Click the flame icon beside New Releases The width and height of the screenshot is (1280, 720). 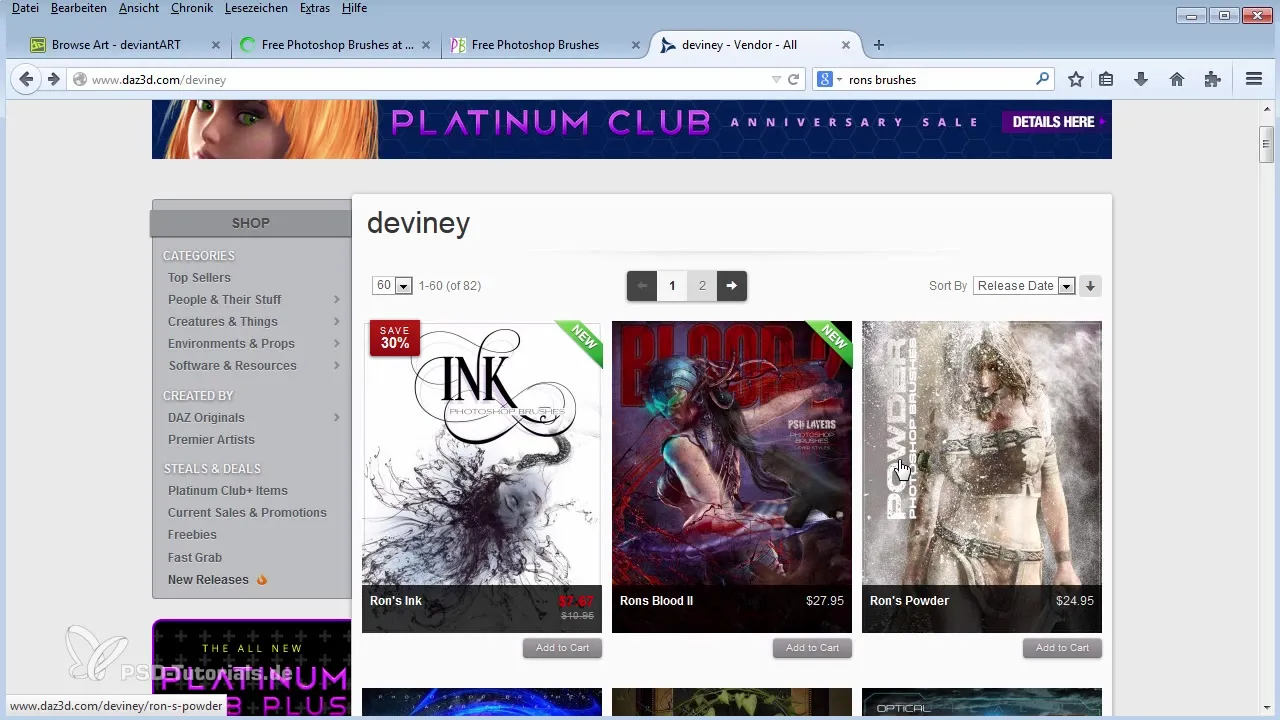262,579
